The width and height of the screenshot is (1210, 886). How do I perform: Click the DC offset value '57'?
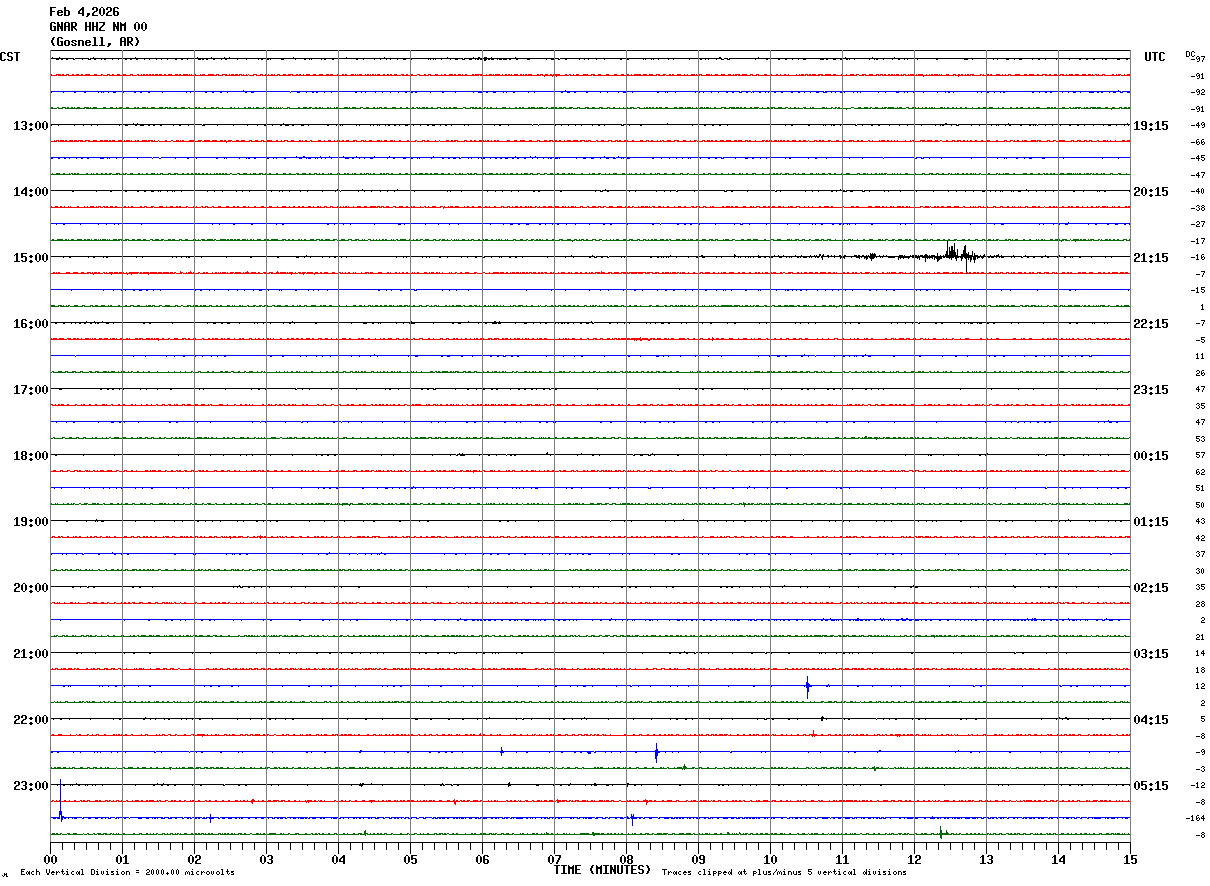tap(1200, 455)
